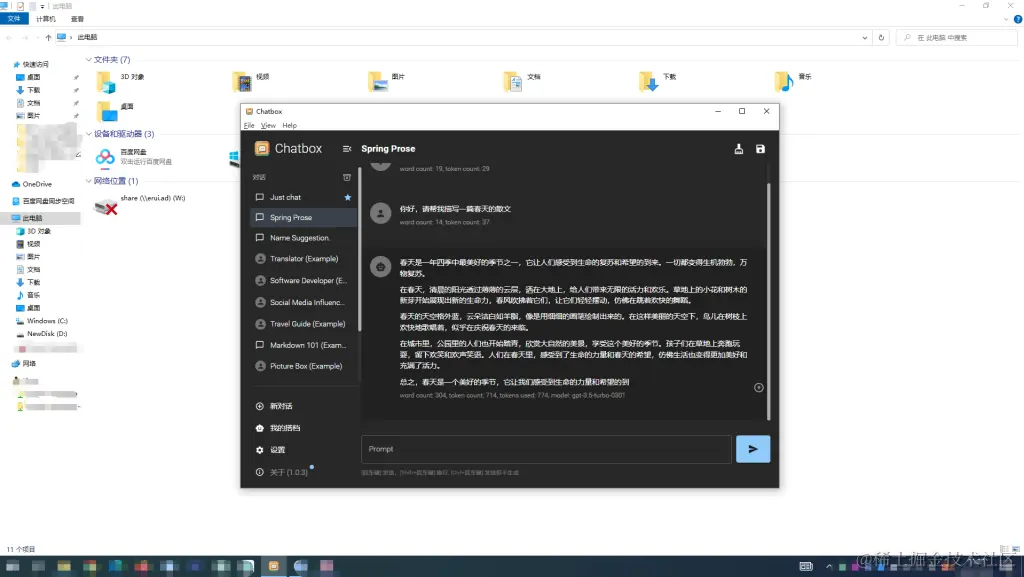The image size is (1024, 577).
Task: Select the disconnected share network drive
Action: tap(106, 206)
